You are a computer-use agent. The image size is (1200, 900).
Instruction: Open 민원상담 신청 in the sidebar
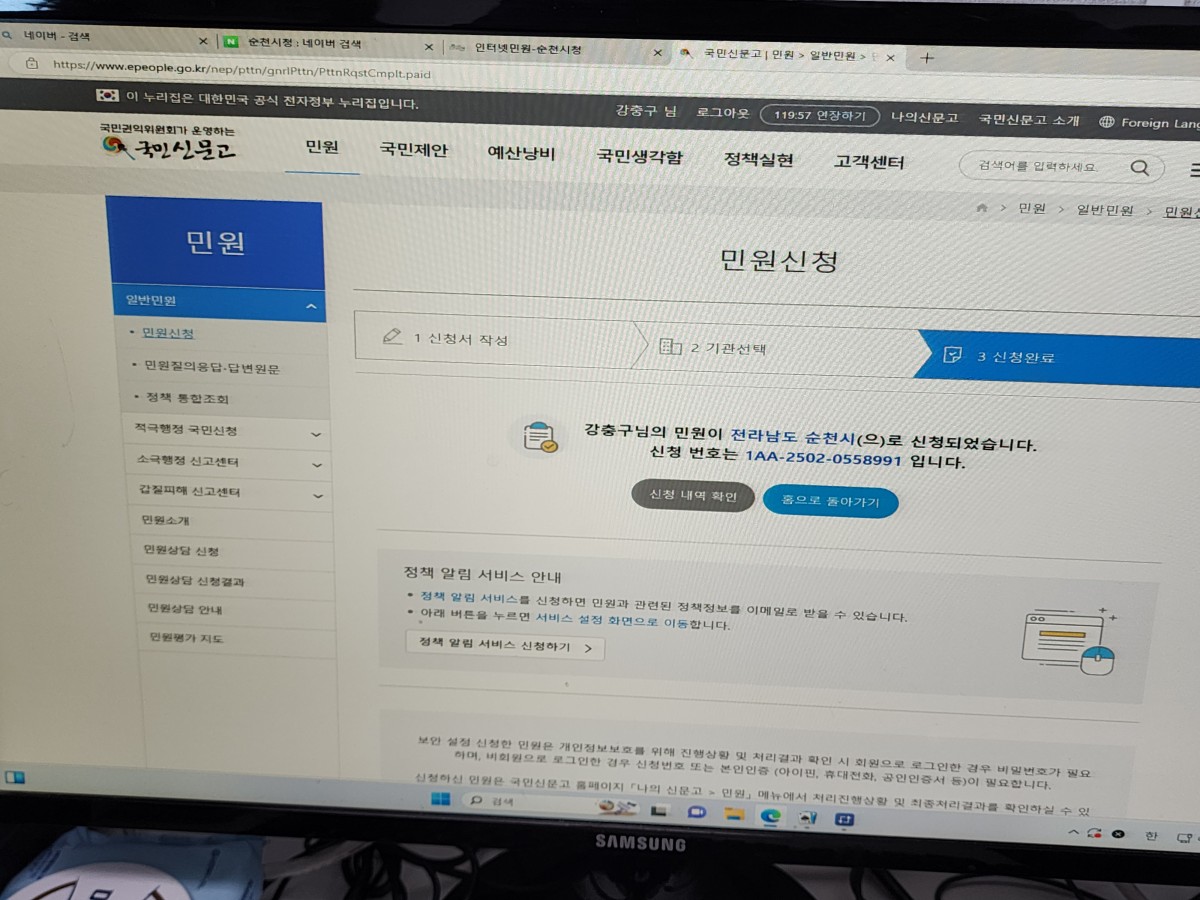tap(181, 551)
